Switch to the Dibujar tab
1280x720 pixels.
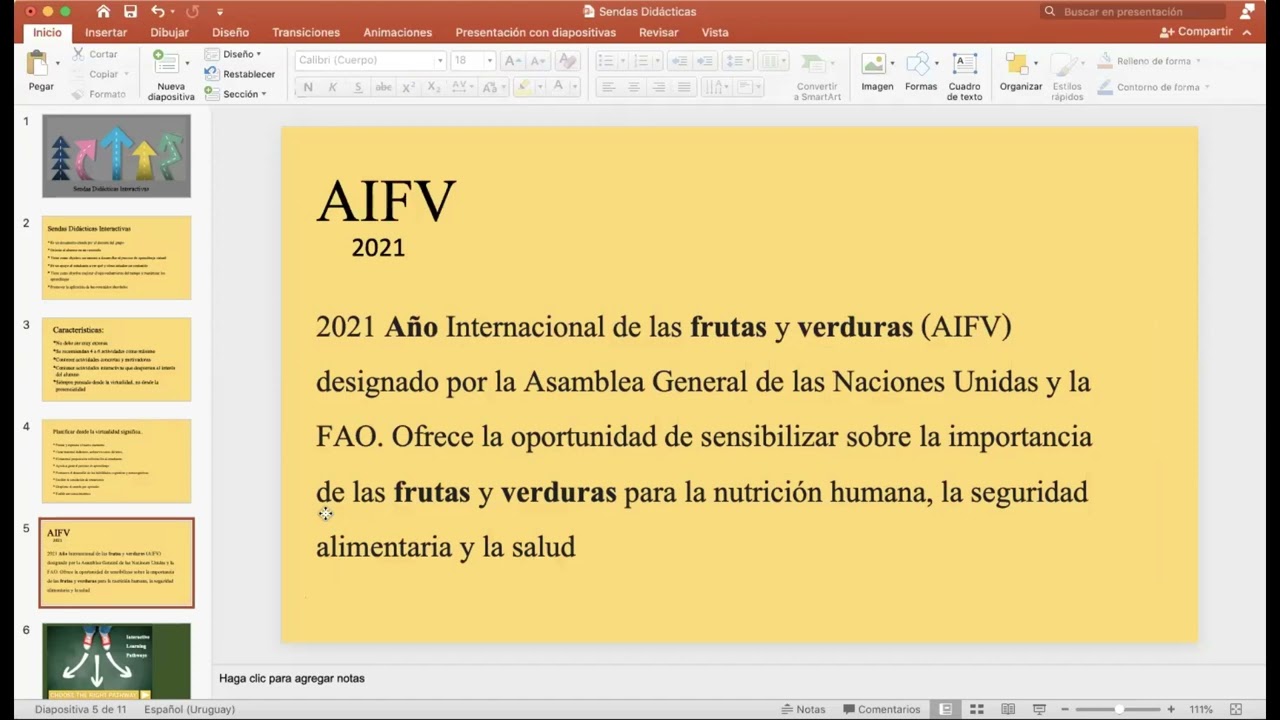pos(169,32)
